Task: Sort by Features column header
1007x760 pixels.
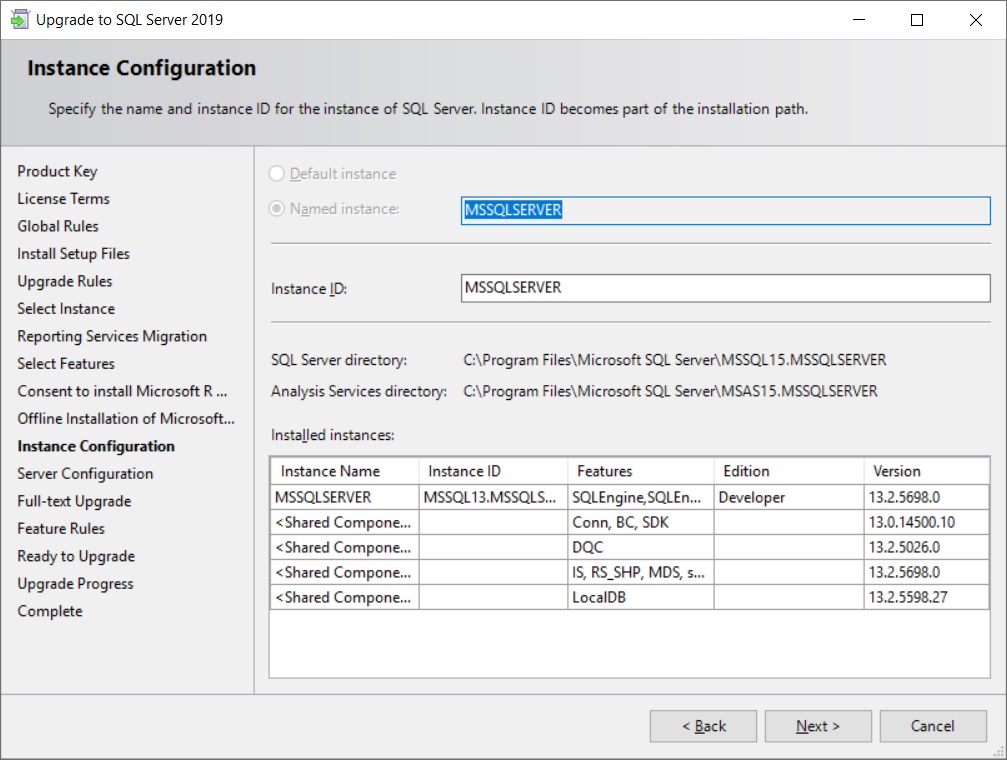Action: (x=641, y=471)
